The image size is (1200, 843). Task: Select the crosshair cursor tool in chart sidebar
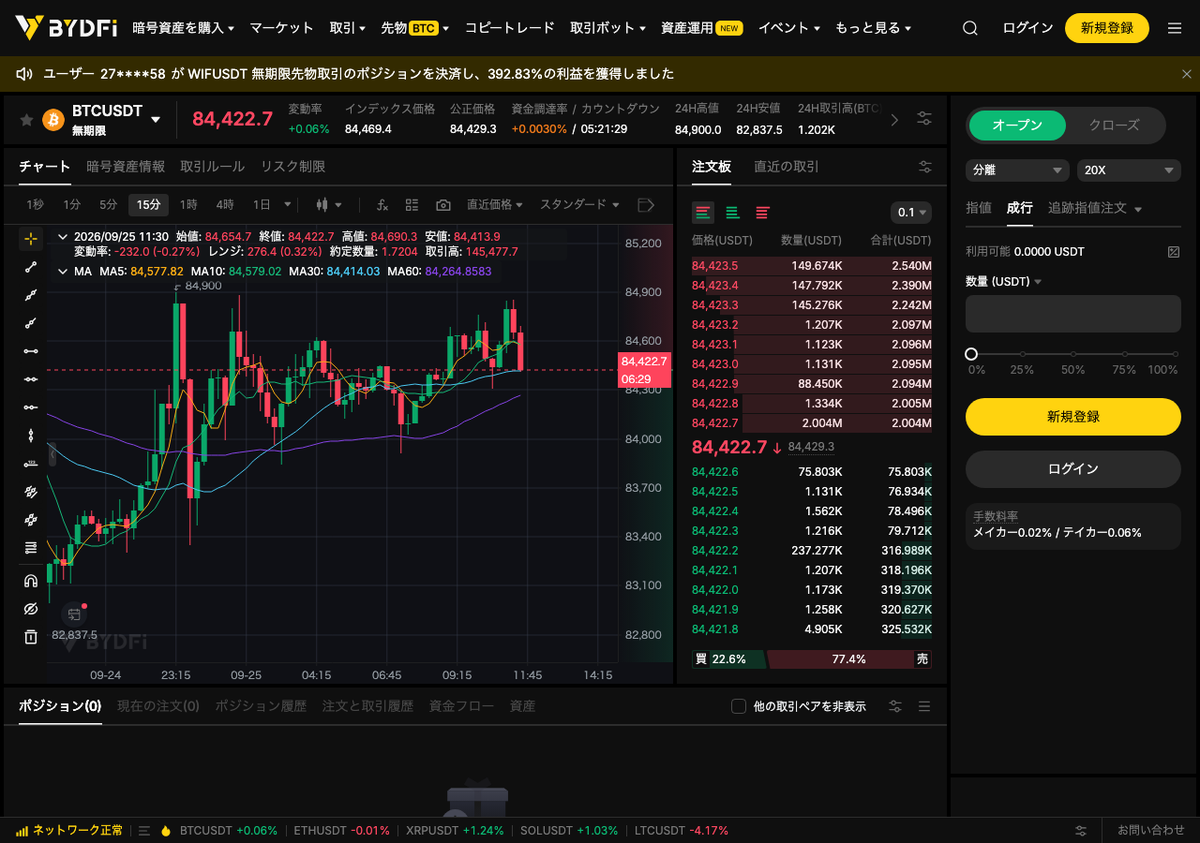pos(31,238)
